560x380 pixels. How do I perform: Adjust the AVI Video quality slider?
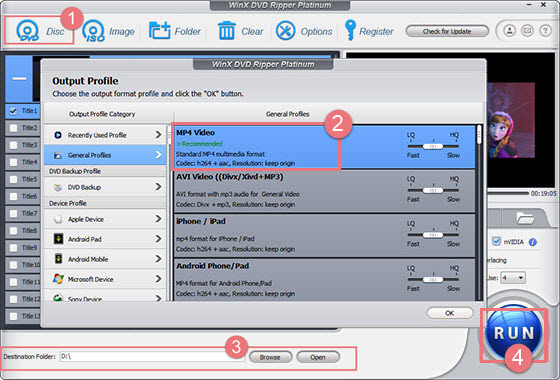pyautogui.click(x=433, y=191)
